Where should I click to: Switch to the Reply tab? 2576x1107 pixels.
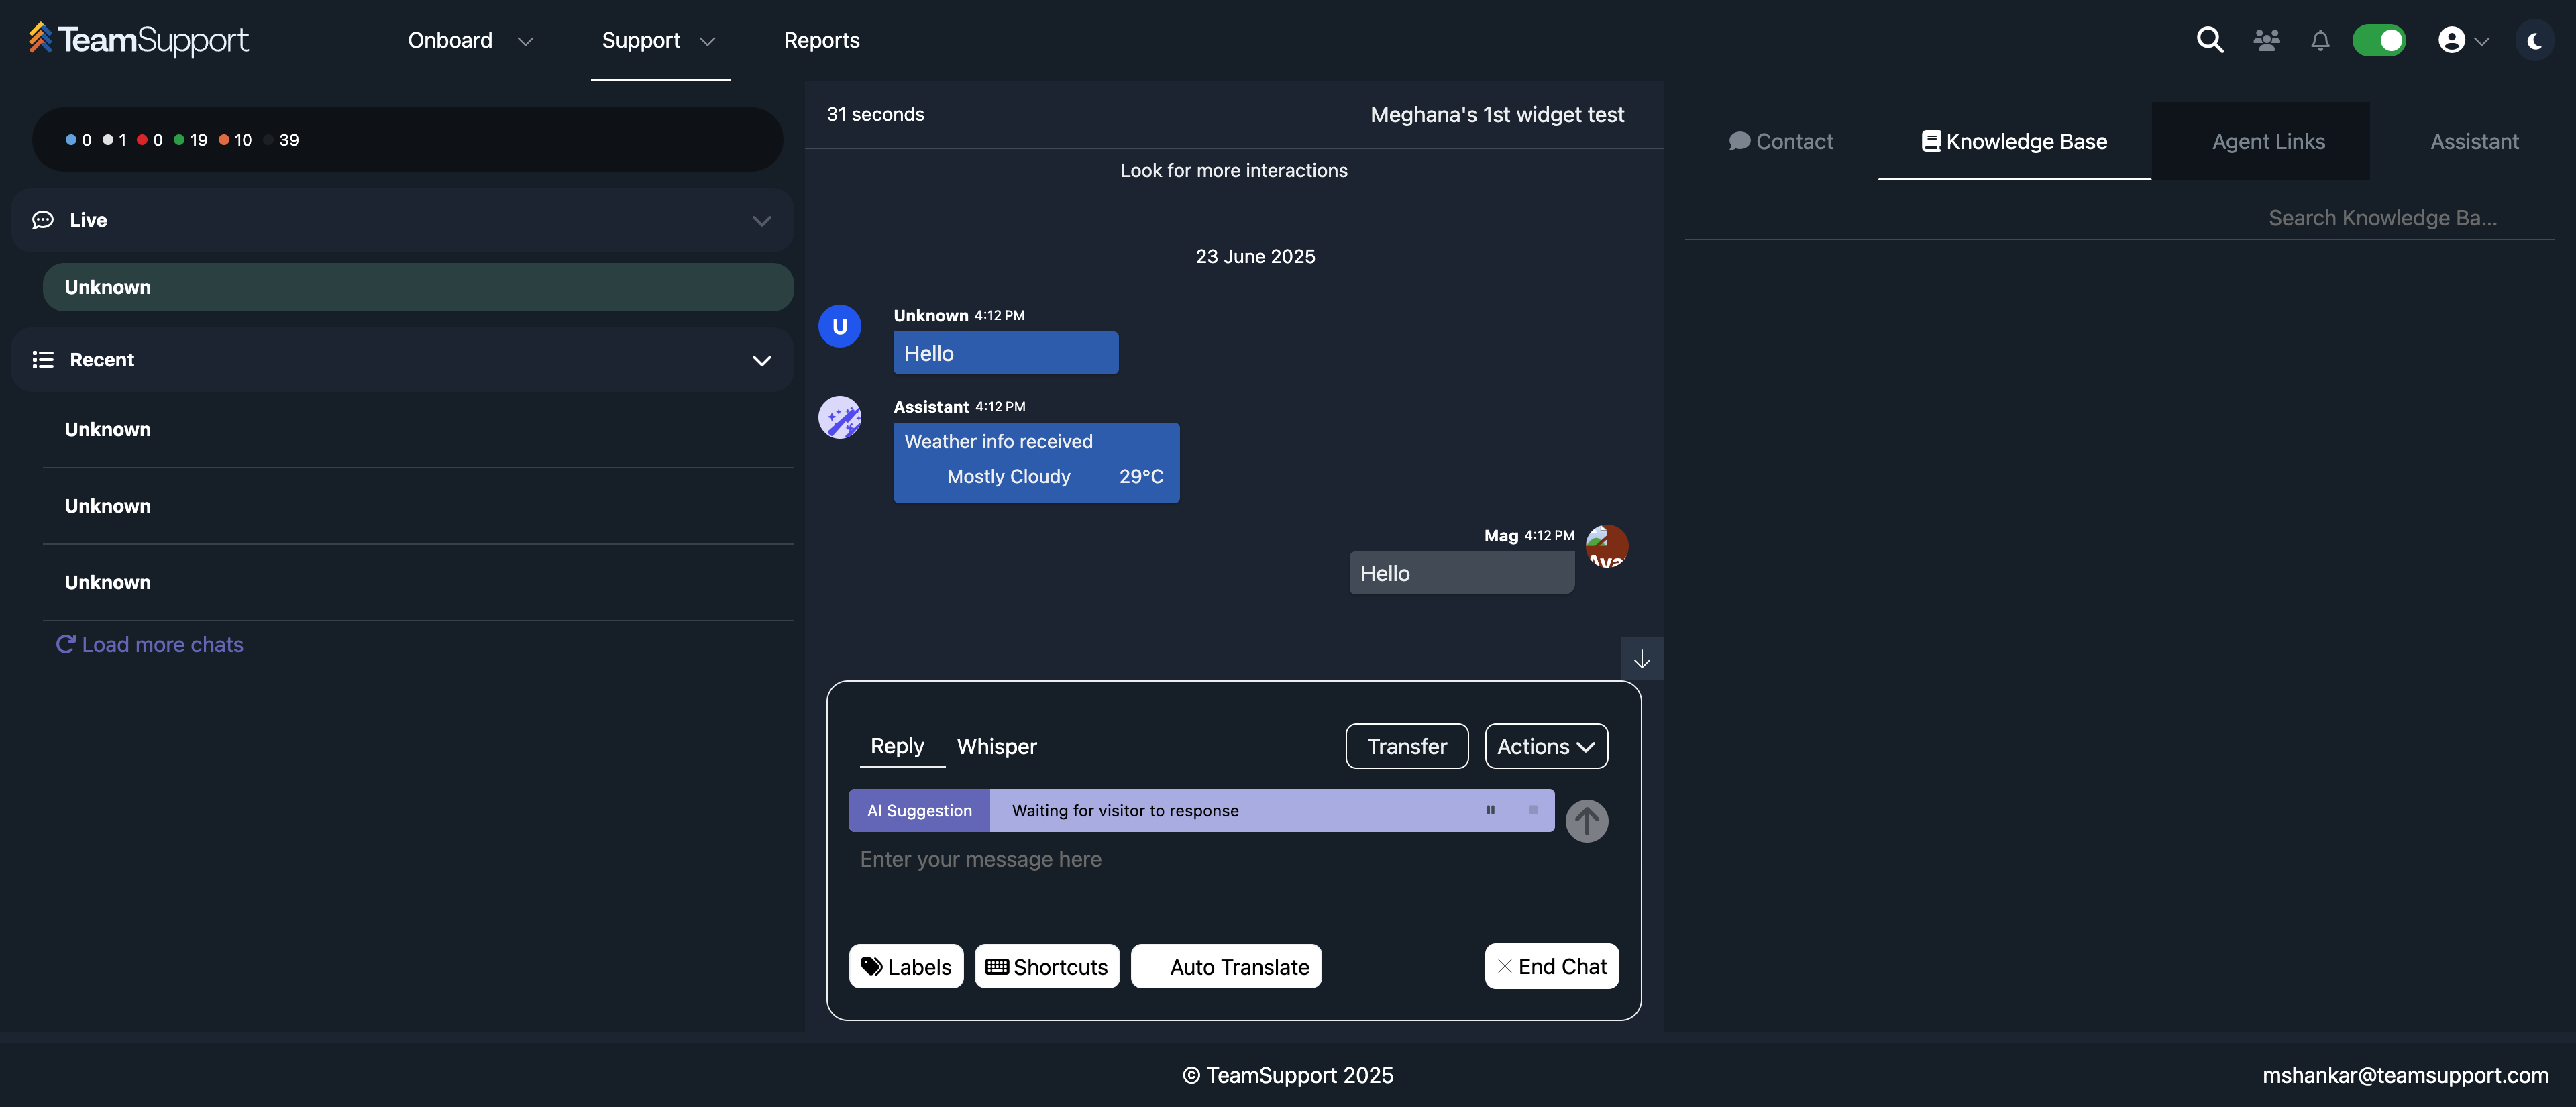[x=897, y=746]
